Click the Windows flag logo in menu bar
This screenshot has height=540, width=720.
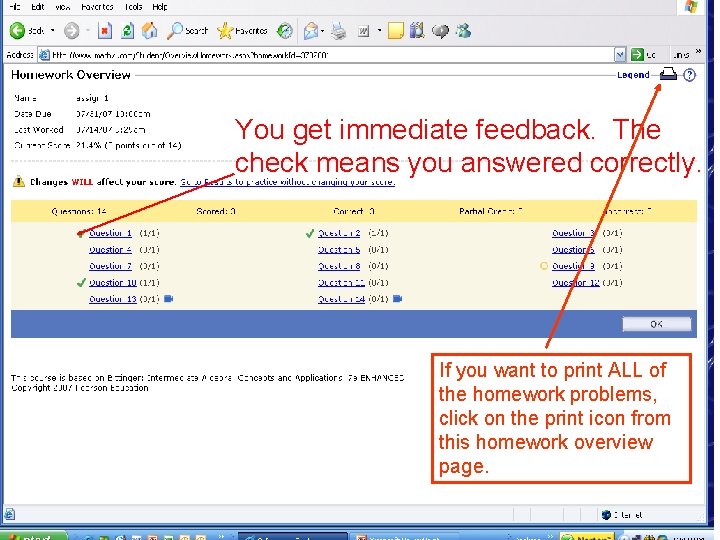point(691,6)
